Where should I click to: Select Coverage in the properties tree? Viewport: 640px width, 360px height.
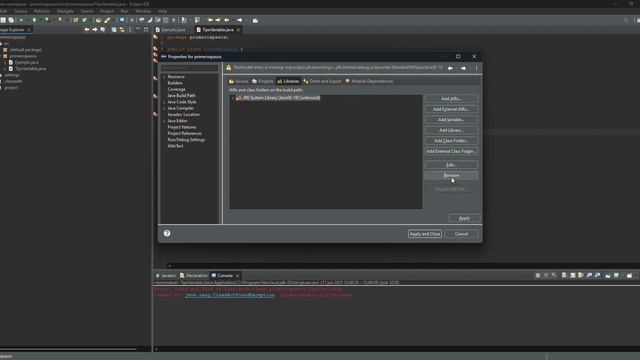click(176, 89)
